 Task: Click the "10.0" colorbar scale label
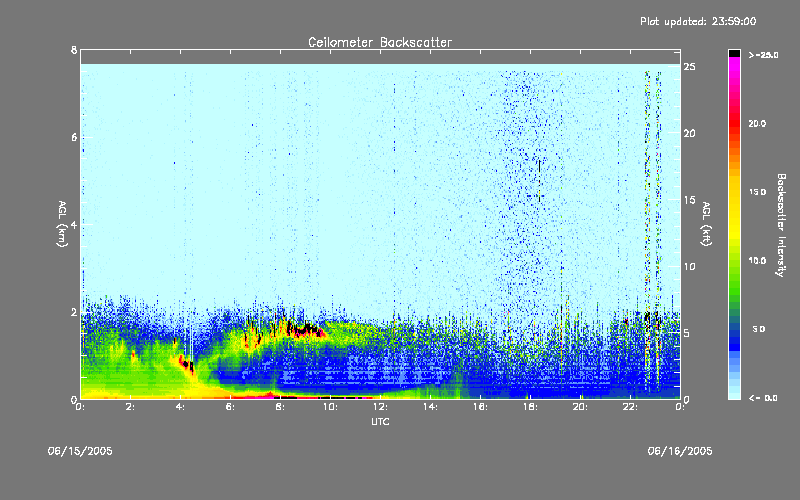(x=757, y=261)
